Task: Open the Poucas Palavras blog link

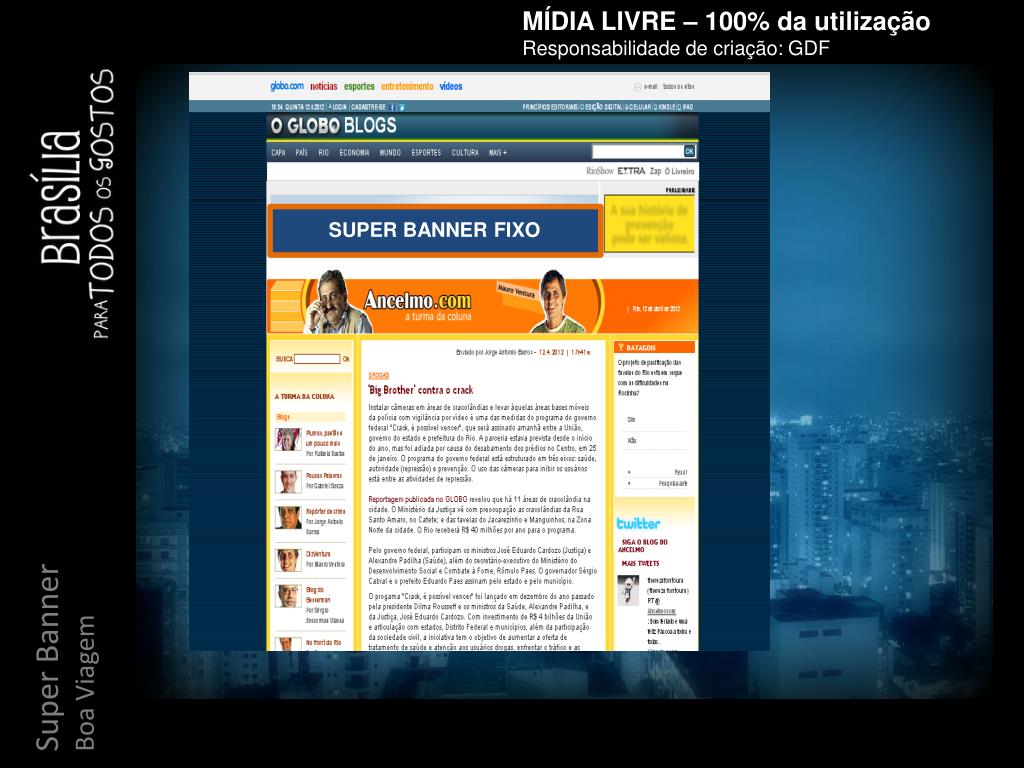Action: [324, 475]
